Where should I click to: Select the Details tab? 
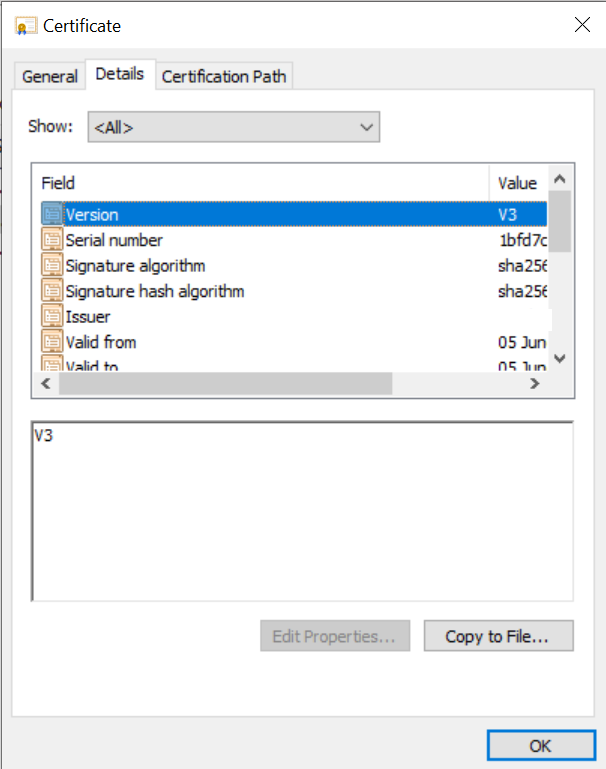click(x=120, y=74)
